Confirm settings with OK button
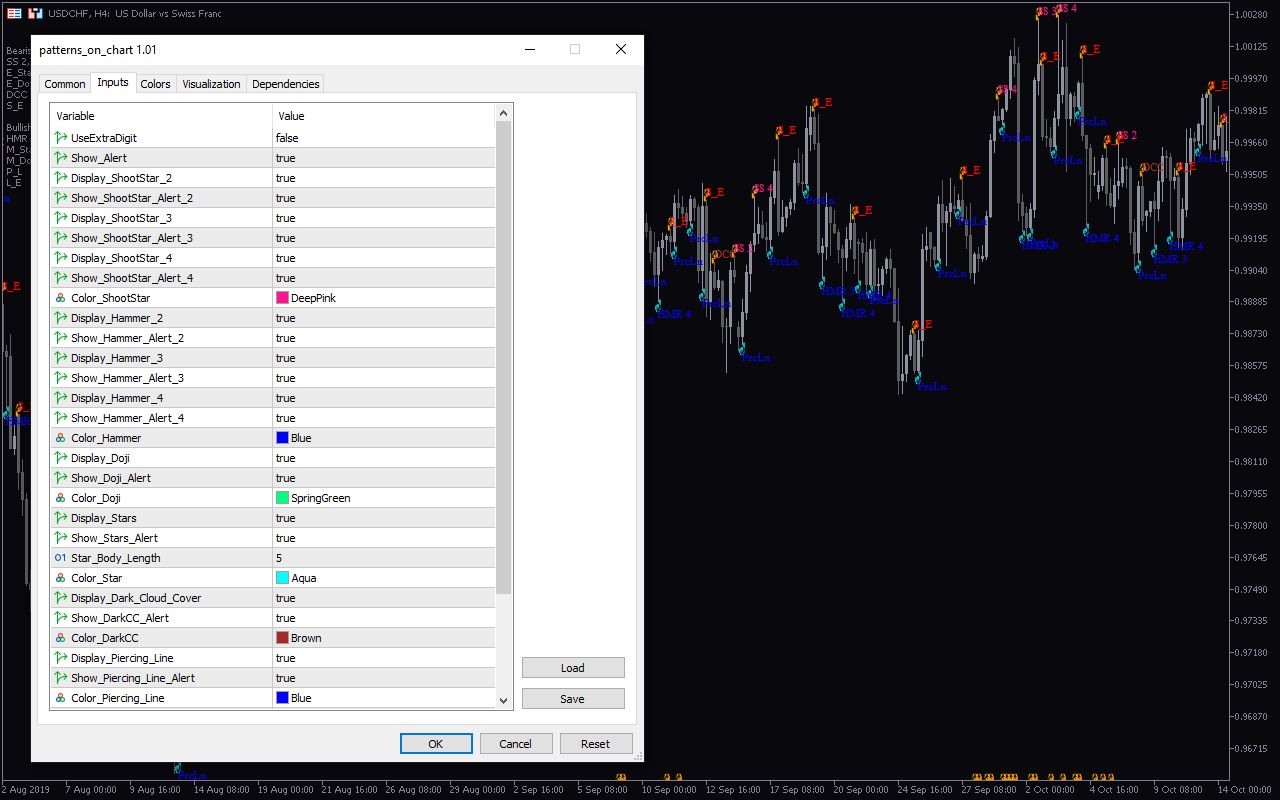Image resolution: width=1280 pixels, height=800 pixels. (436, 744)
